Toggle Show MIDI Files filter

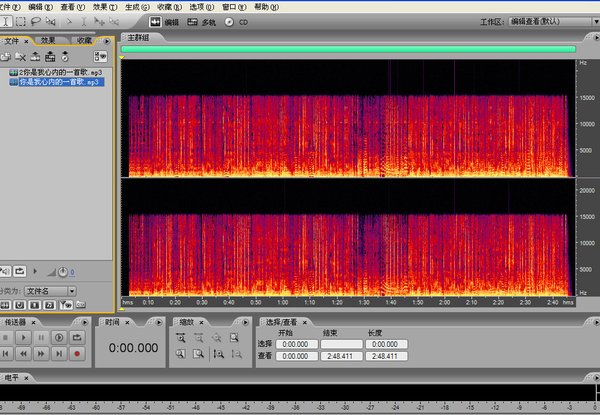coord(49,305)
